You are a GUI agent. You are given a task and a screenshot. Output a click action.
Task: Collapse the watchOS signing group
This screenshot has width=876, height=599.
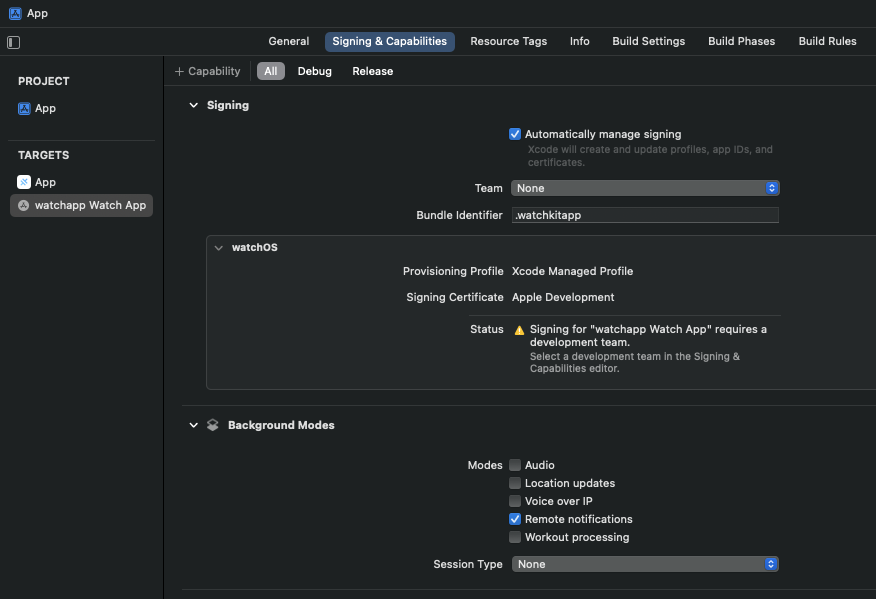(218, 248)
